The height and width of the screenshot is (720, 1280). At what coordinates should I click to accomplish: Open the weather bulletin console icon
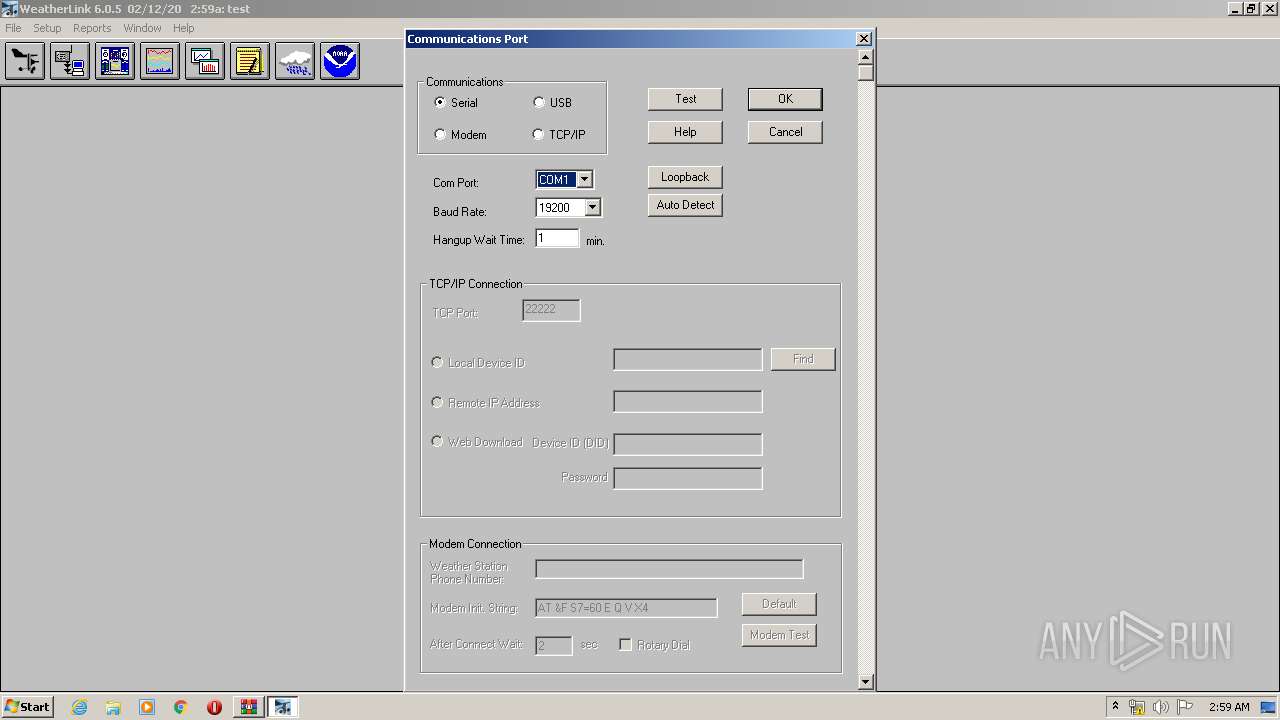tap(115, 61)
